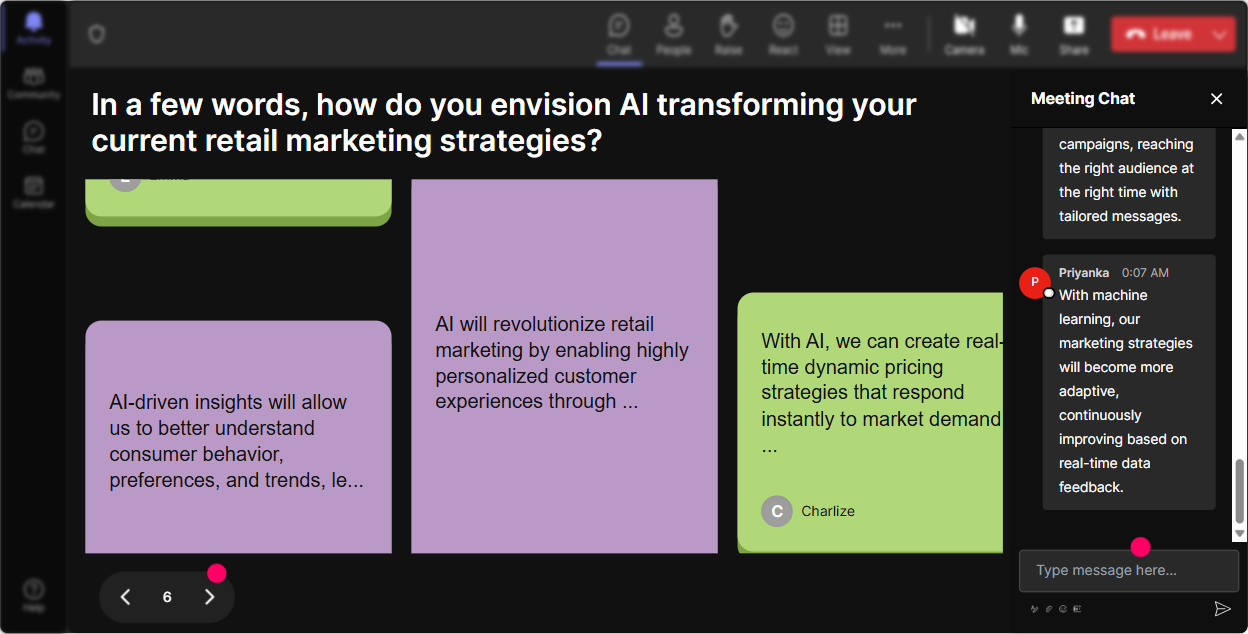Expand the Leave button dropdown arrow

click(1220, 34)
